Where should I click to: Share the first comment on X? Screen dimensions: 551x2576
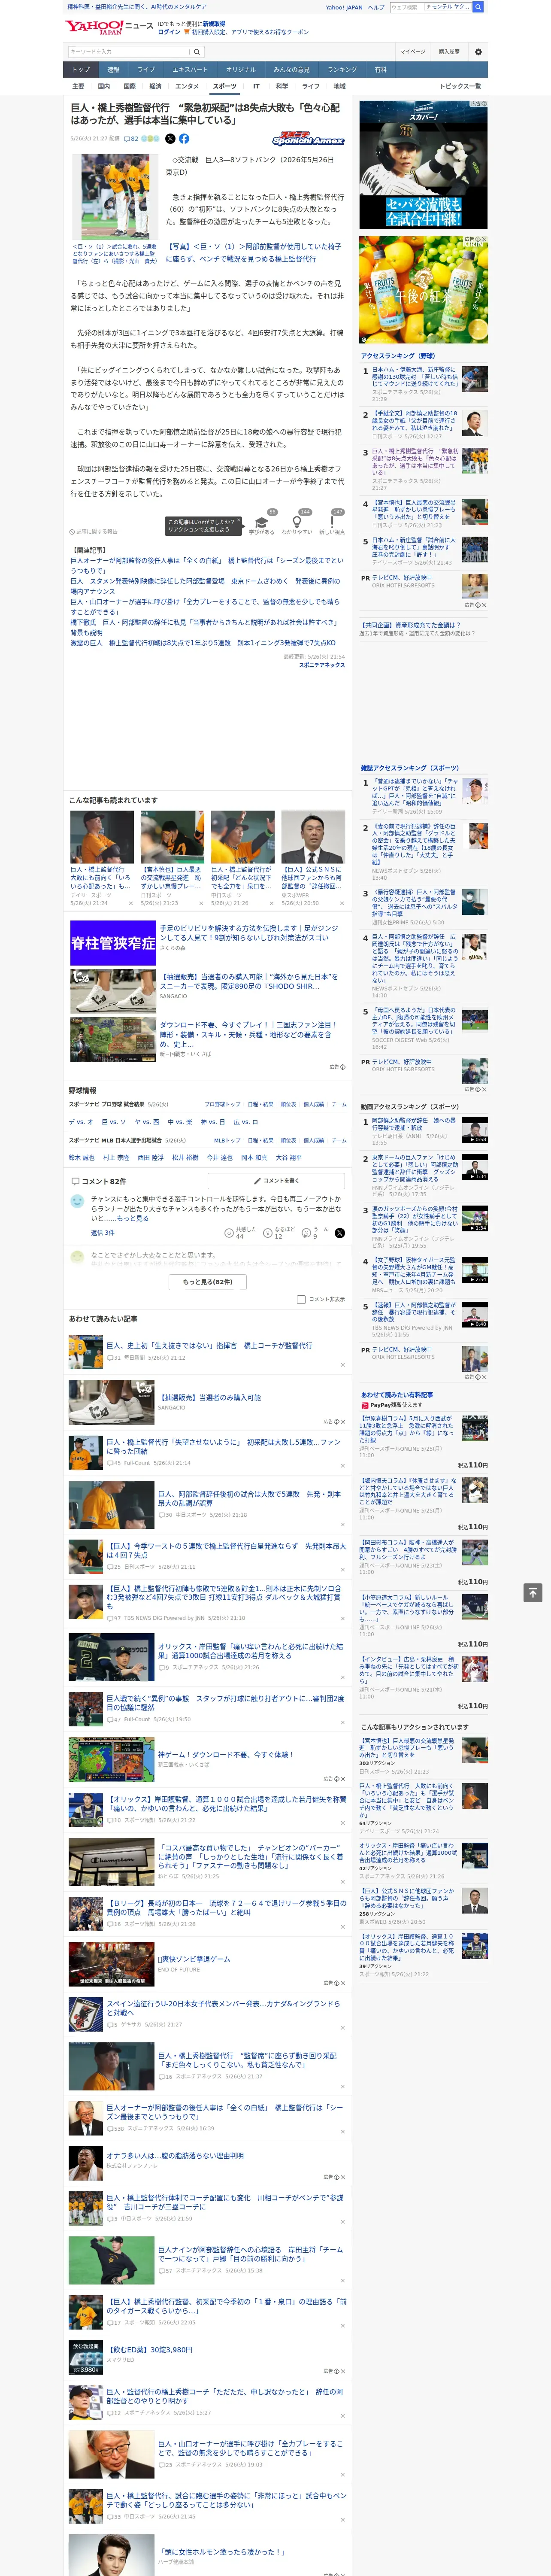click(x=339, y=1233)
